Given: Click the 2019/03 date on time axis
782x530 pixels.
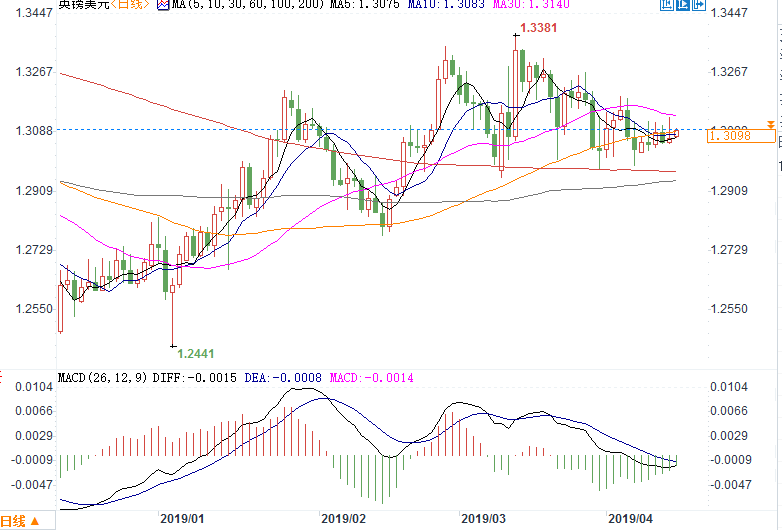Looking at the screenshot, I should click(x=483, y=519).
